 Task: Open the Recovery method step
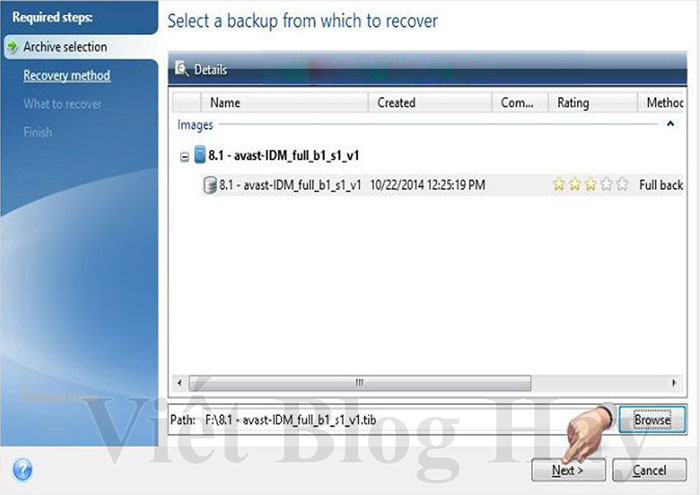pos(67,75)
